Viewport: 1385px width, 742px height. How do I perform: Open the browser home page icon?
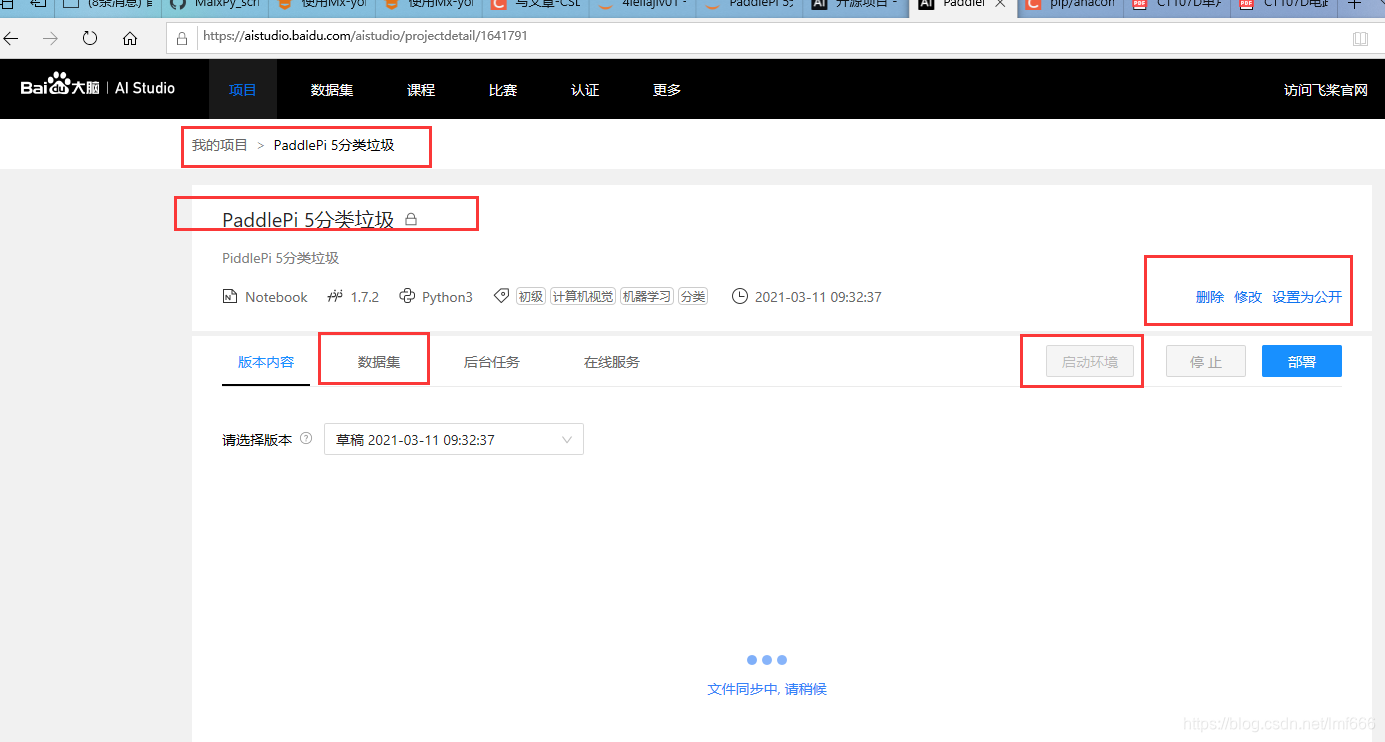click(x=130, y=38)
